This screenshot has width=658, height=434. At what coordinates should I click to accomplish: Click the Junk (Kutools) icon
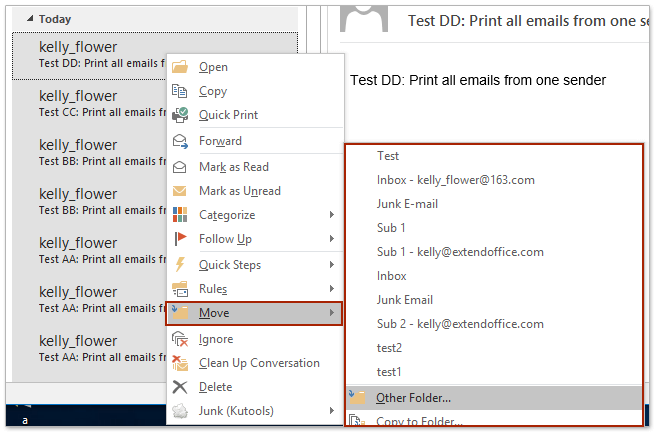pyautogui.click(x=180, y=411)
